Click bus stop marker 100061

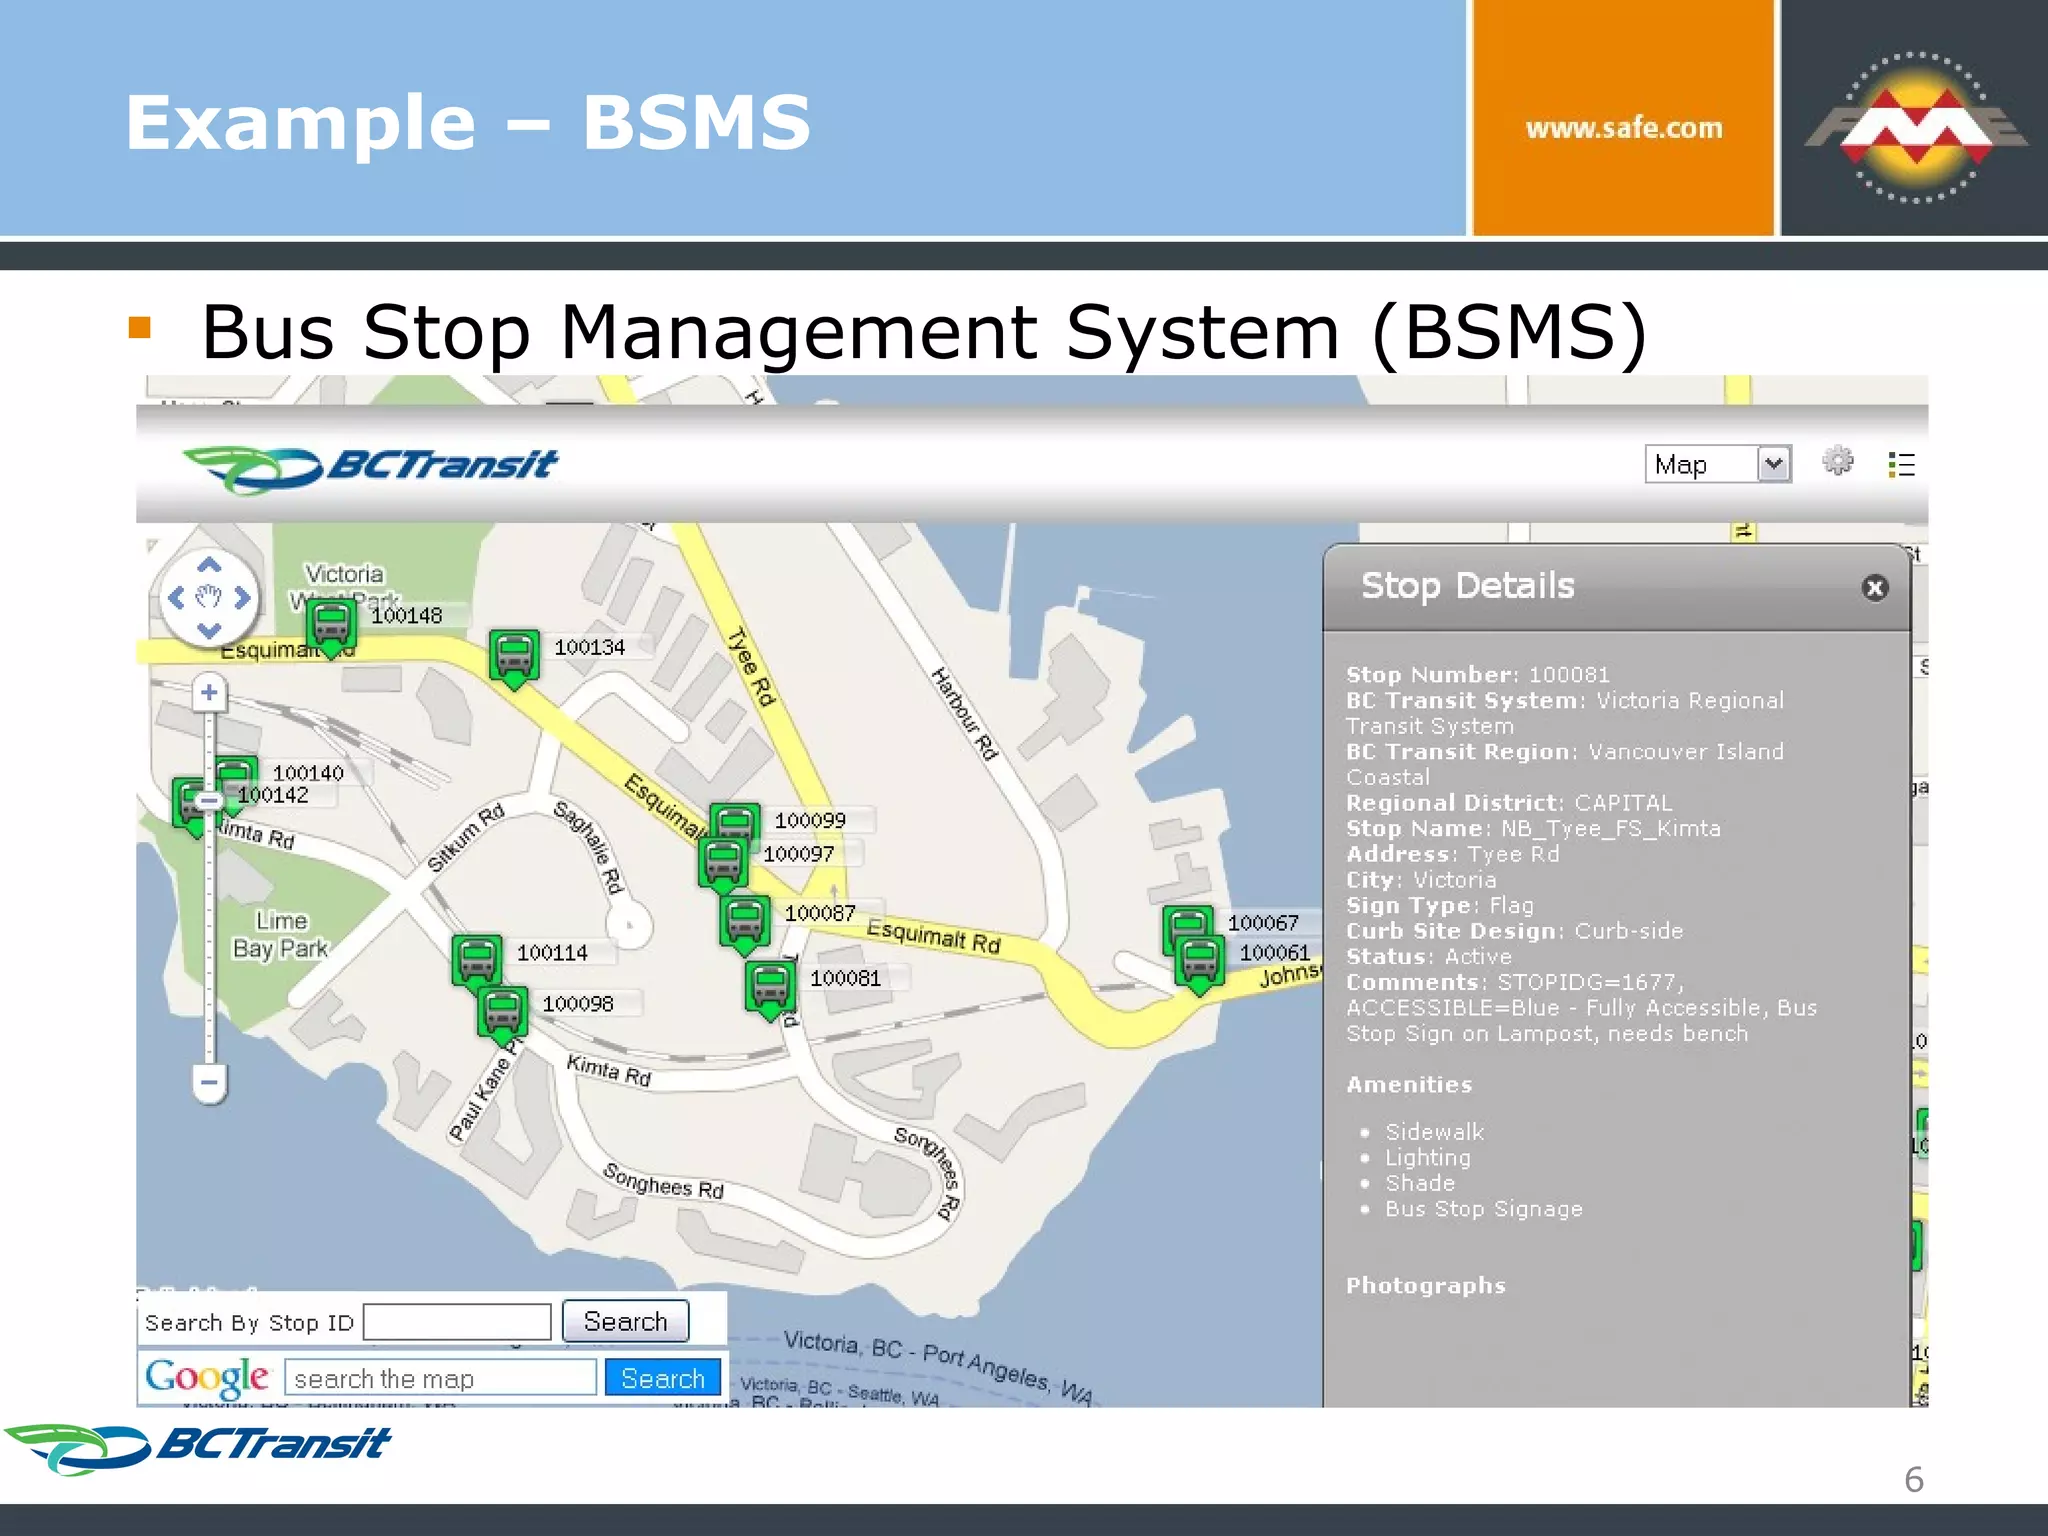1200,965
